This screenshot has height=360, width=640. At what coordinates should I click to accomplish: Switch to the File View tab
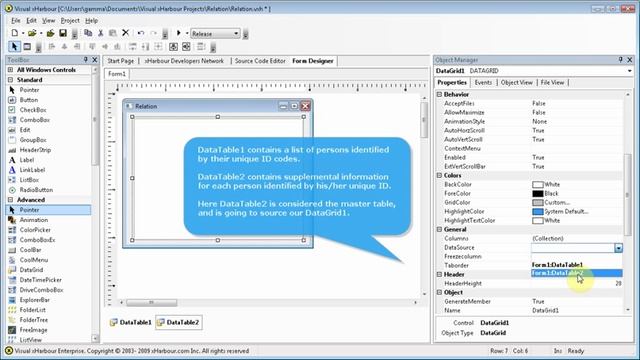552,82
